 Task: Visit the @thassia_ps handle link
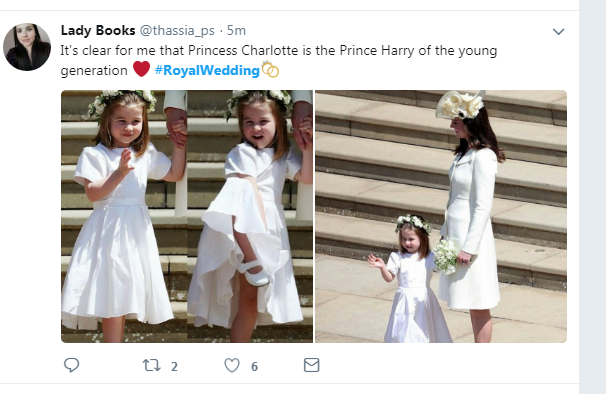coord(177,30)
